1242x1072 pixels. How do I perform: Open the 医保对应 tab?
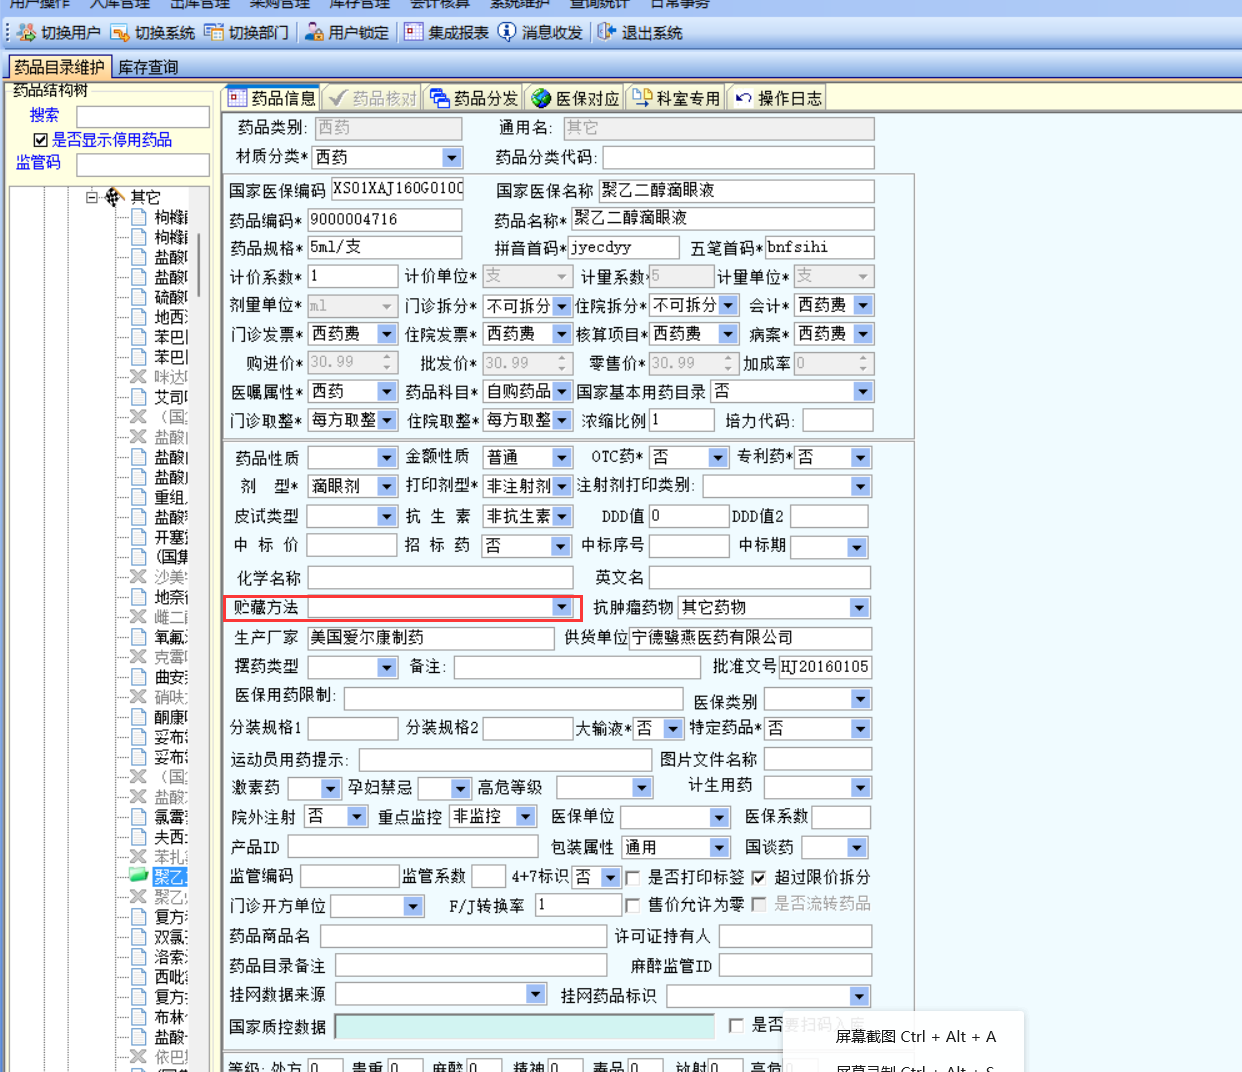tap(575, 98)
